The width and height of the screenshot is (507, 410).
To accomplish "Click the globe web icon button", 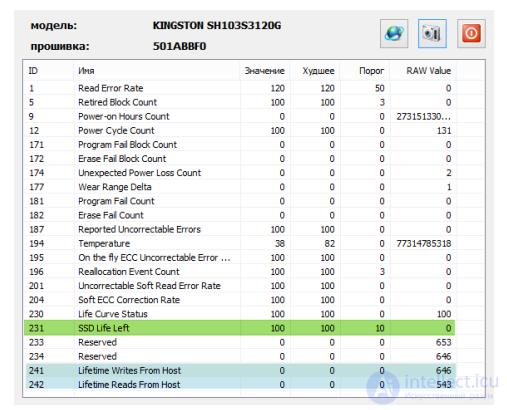I will click(394, 33).
